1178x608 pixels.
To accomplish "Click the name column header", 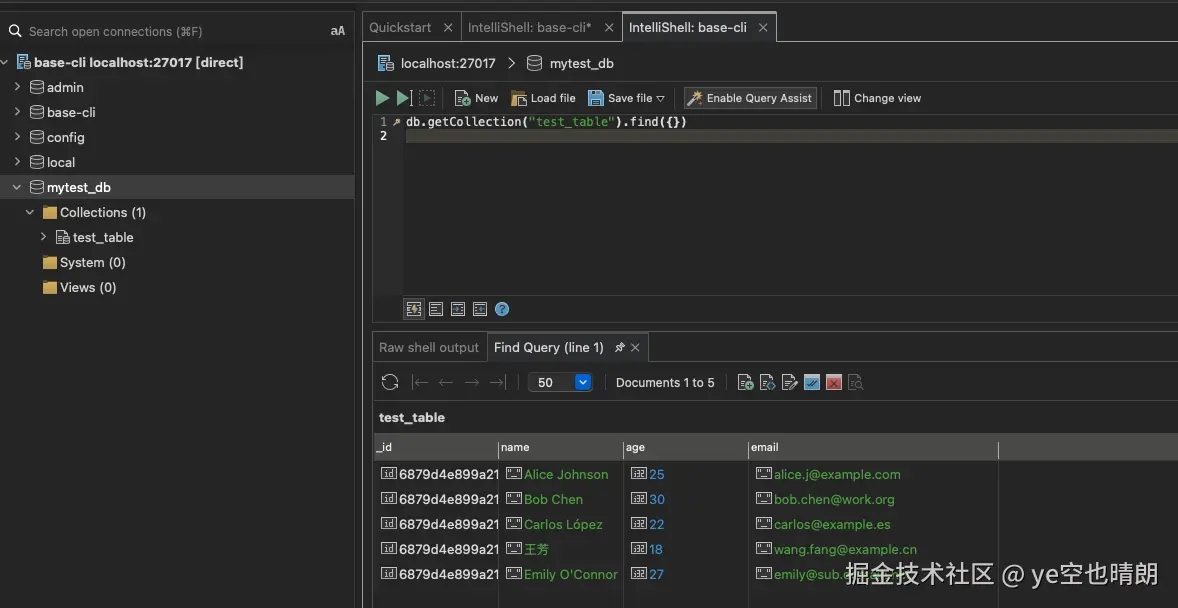I will [x=560, y=447].
